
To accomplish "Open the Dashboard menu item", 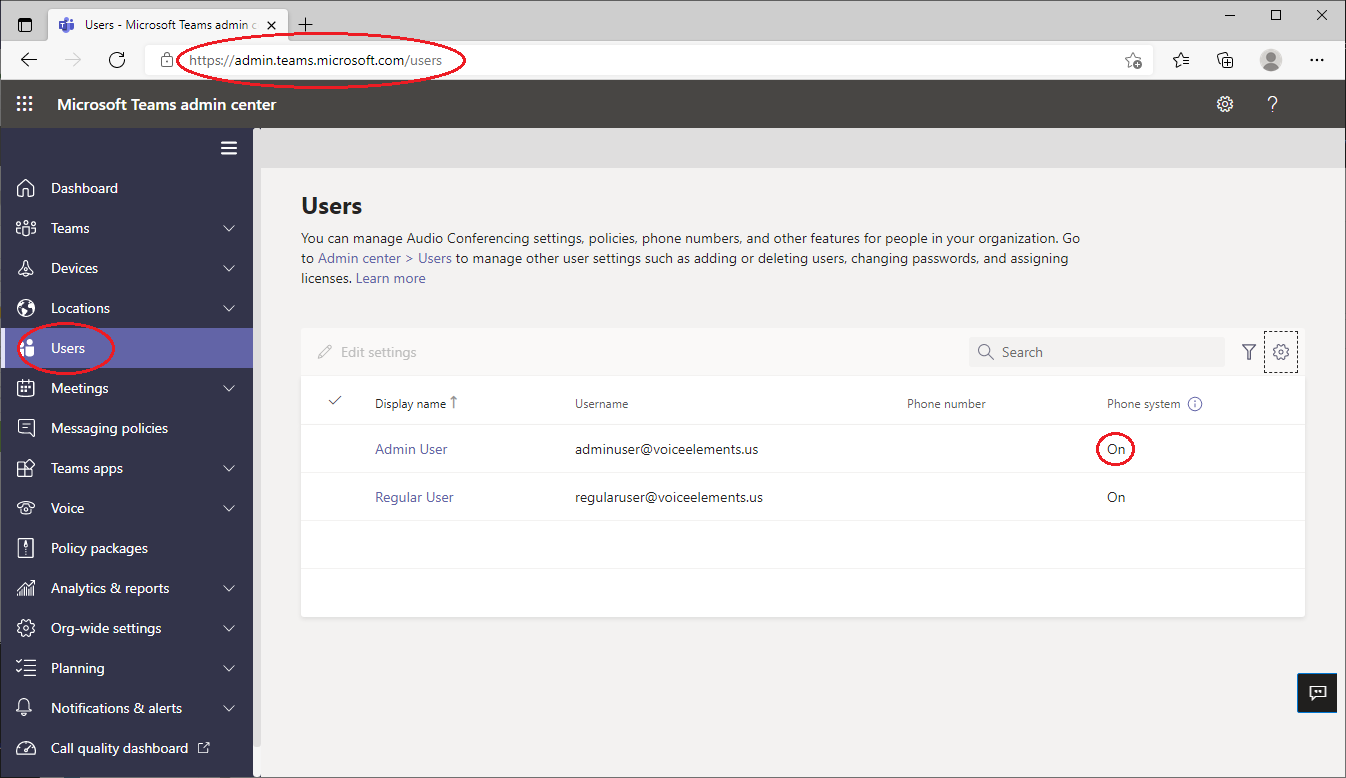I will [126, 188].
